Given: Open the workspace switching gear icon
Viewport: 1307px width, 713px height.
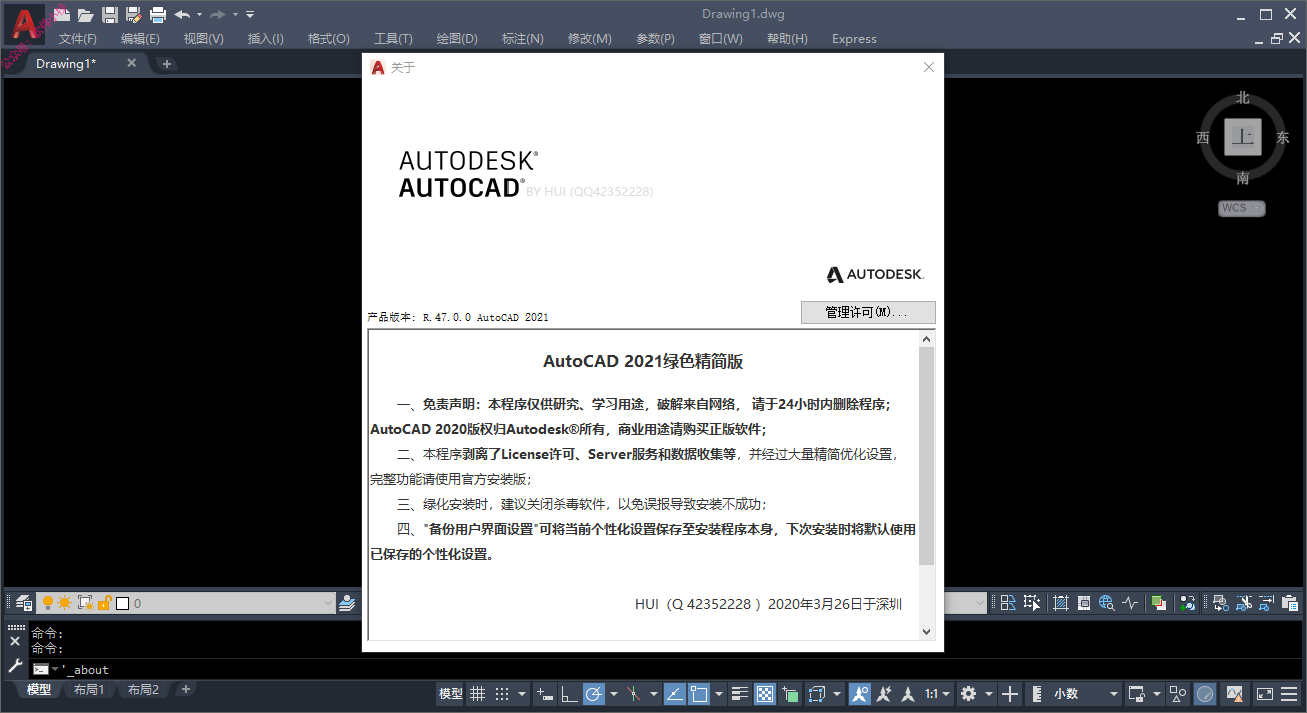Looking at the screenshot, I should (x=968, y=693).
